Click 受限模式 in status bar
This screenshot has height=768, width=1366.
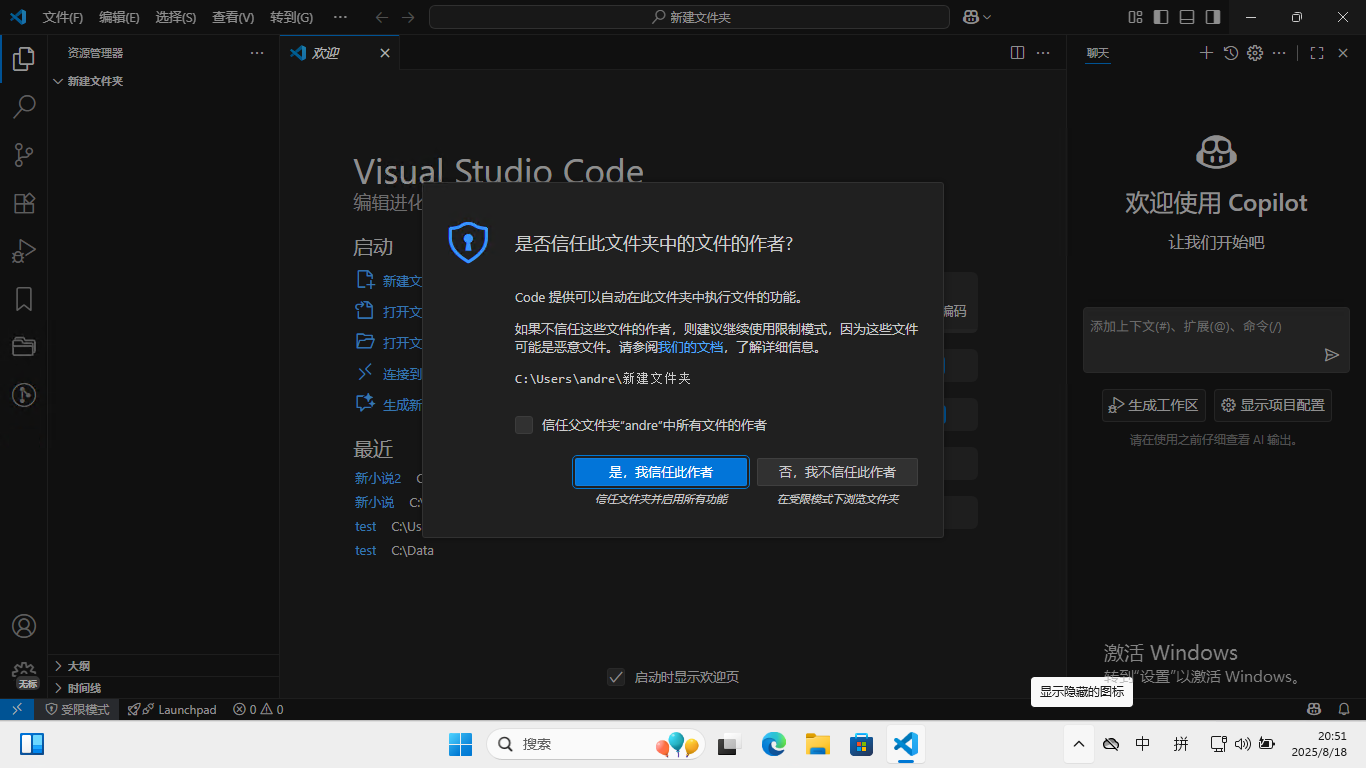click(77, 709)
